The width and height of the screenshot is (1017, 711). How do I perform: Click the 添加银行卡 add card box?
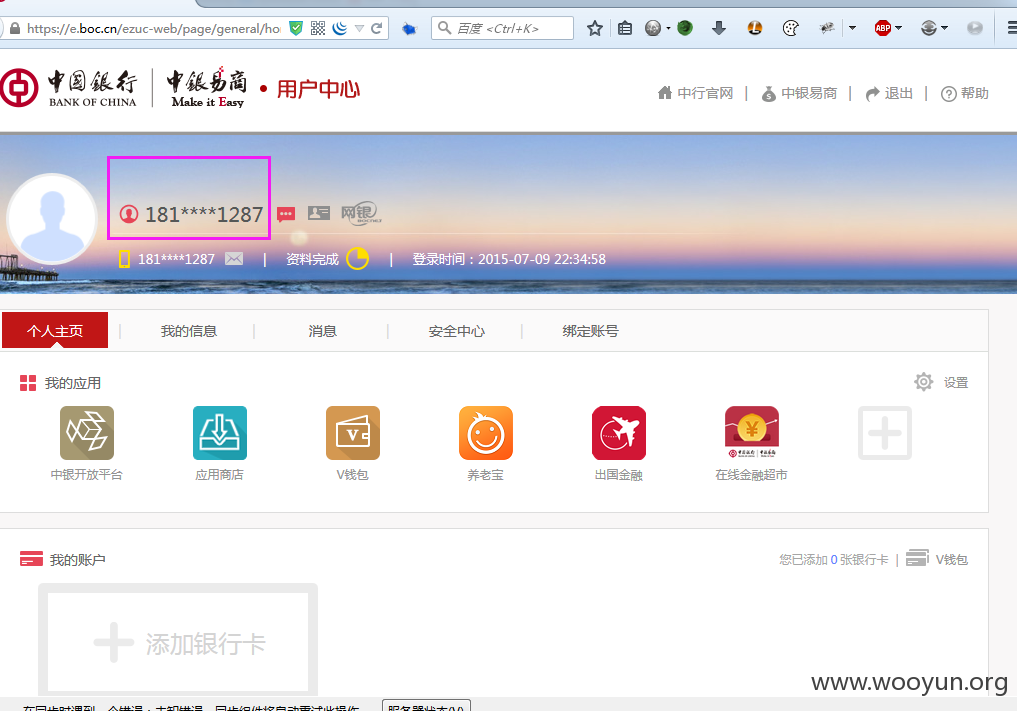tap(178, 639)
